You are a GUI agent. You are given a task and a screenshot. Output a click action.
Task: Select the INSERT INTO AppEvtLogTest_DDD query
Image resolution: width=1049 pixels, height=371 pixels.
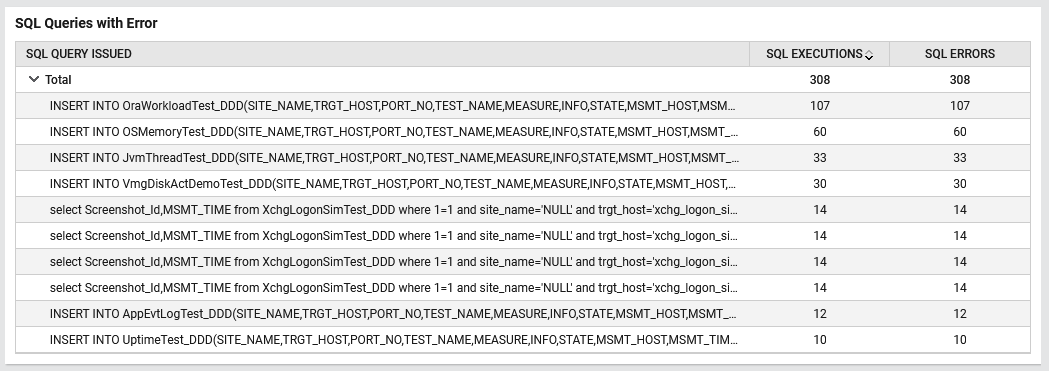393,314
